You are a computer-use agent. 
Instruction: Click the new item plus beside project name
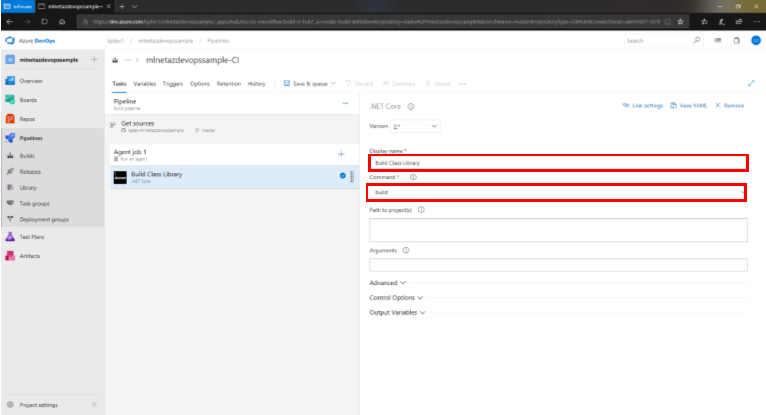pos(94,60)
